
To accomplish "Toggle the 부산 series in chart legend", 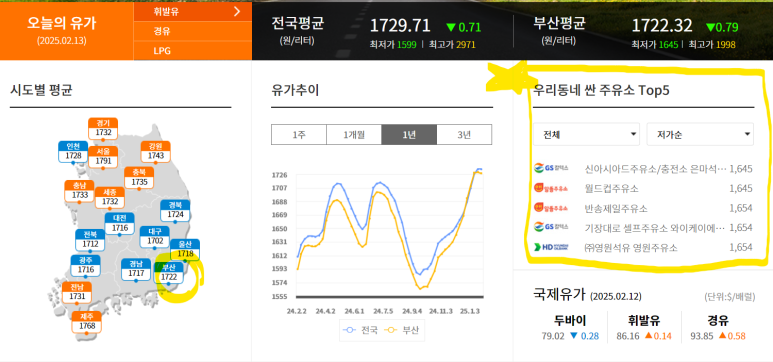I will pos(401,330).
